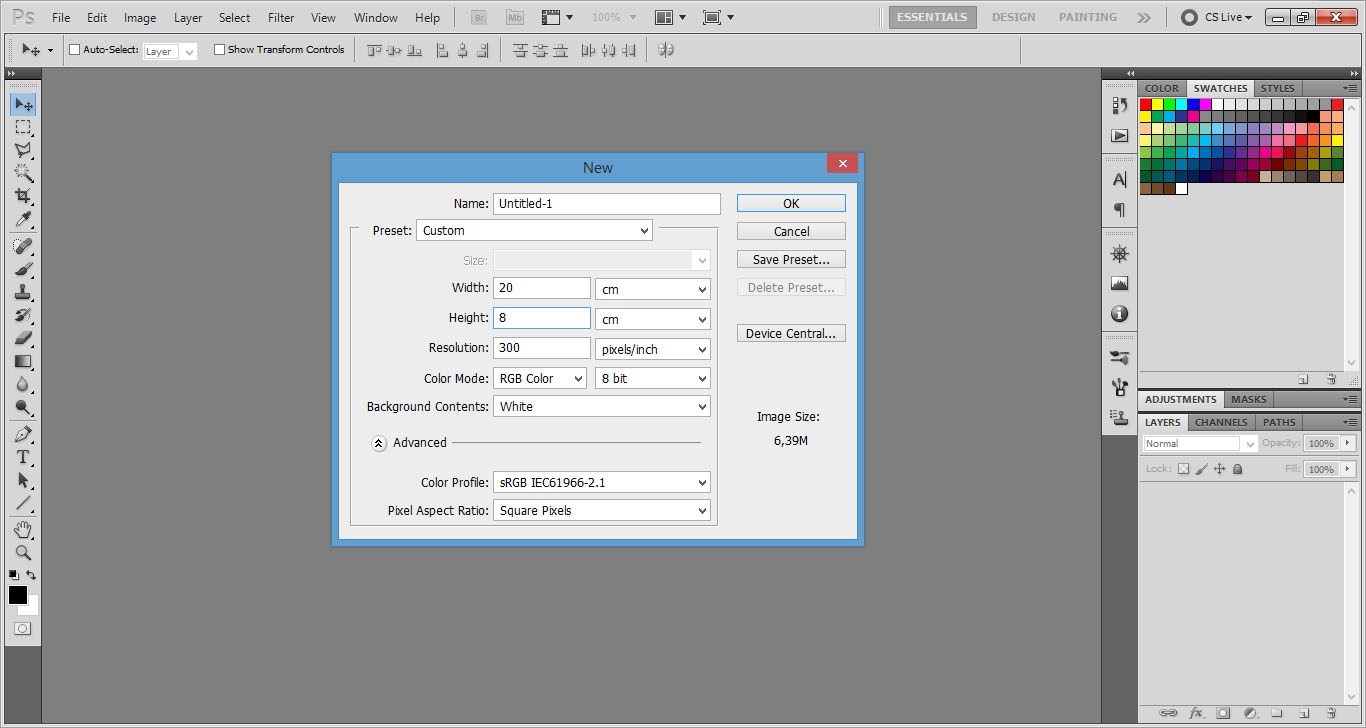Screen dimensions: 1366x728
Task: Select the Hand tool
Action: tap(22, 529)
